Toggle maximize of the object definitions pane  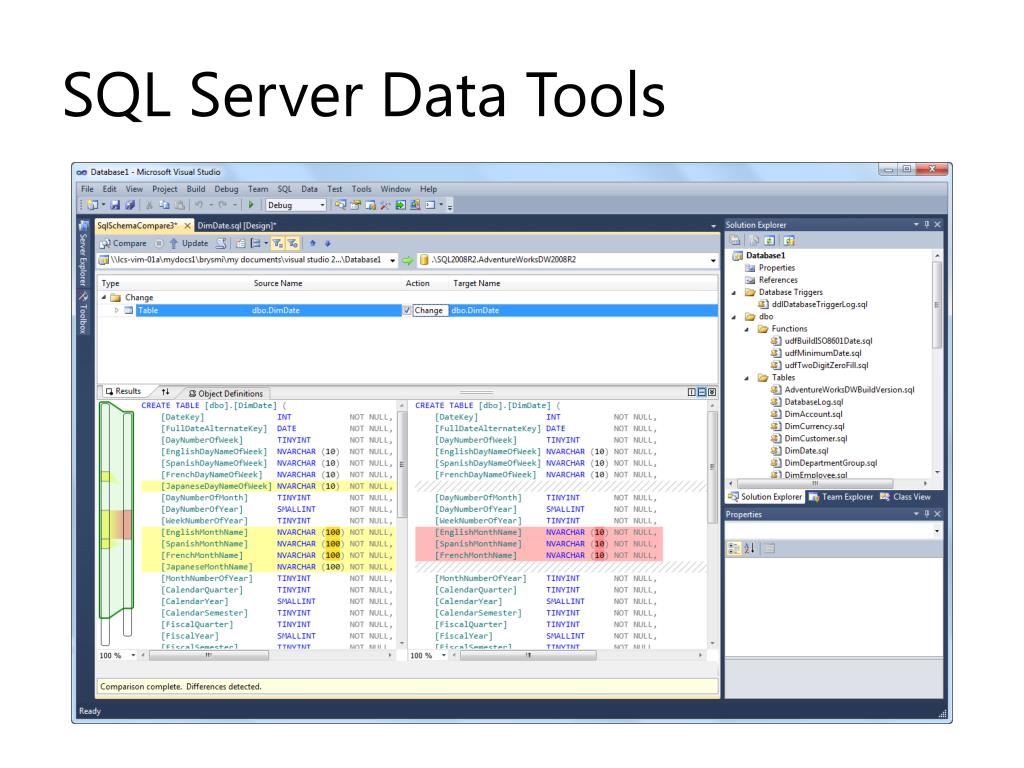pos(712,392)
